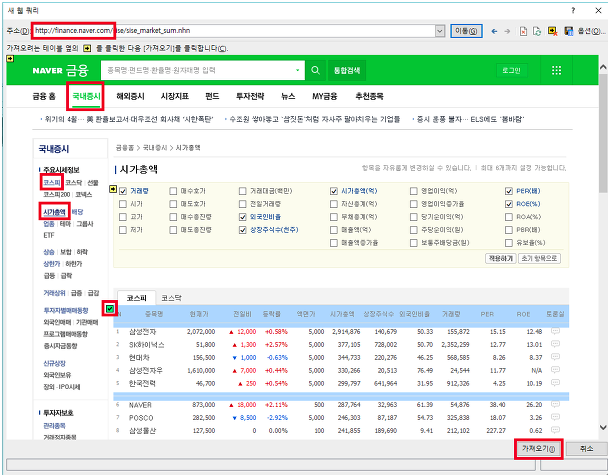Click the hide table icons toolbar button

tap(553, 31)
